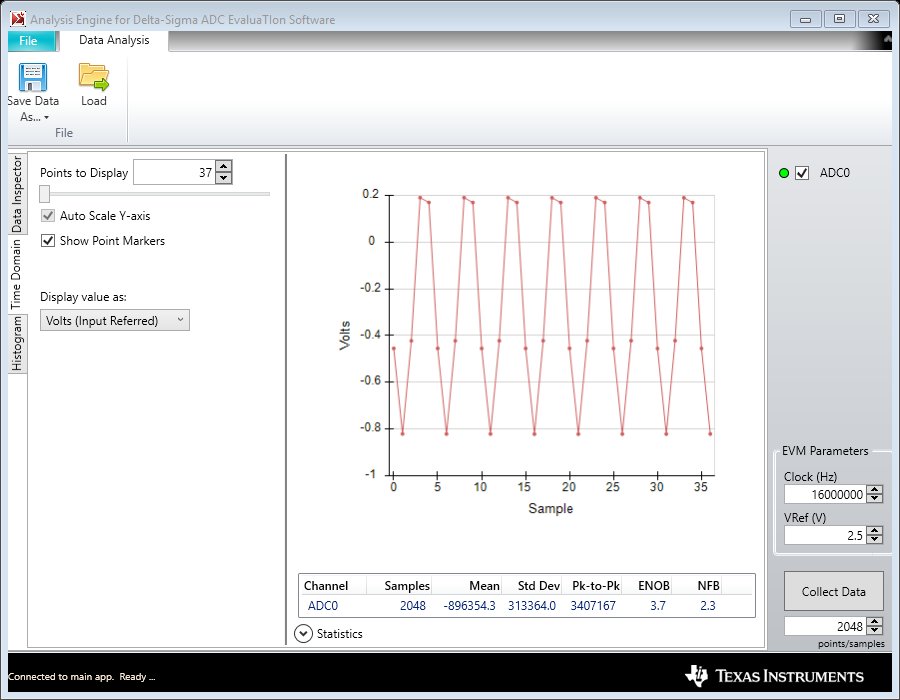900x700 pixels.
Task: Minimize the Analysis Engine window
Action: pos(805,19)
